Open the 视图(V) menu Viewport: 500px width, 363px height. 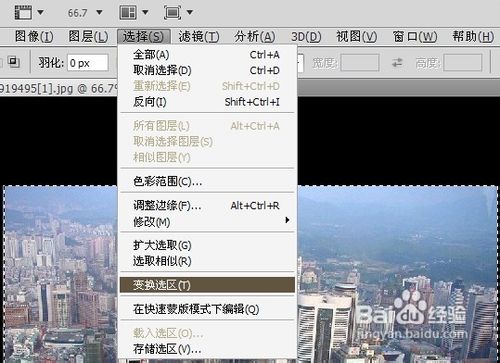pyautogui.click(x=357, y=36)
